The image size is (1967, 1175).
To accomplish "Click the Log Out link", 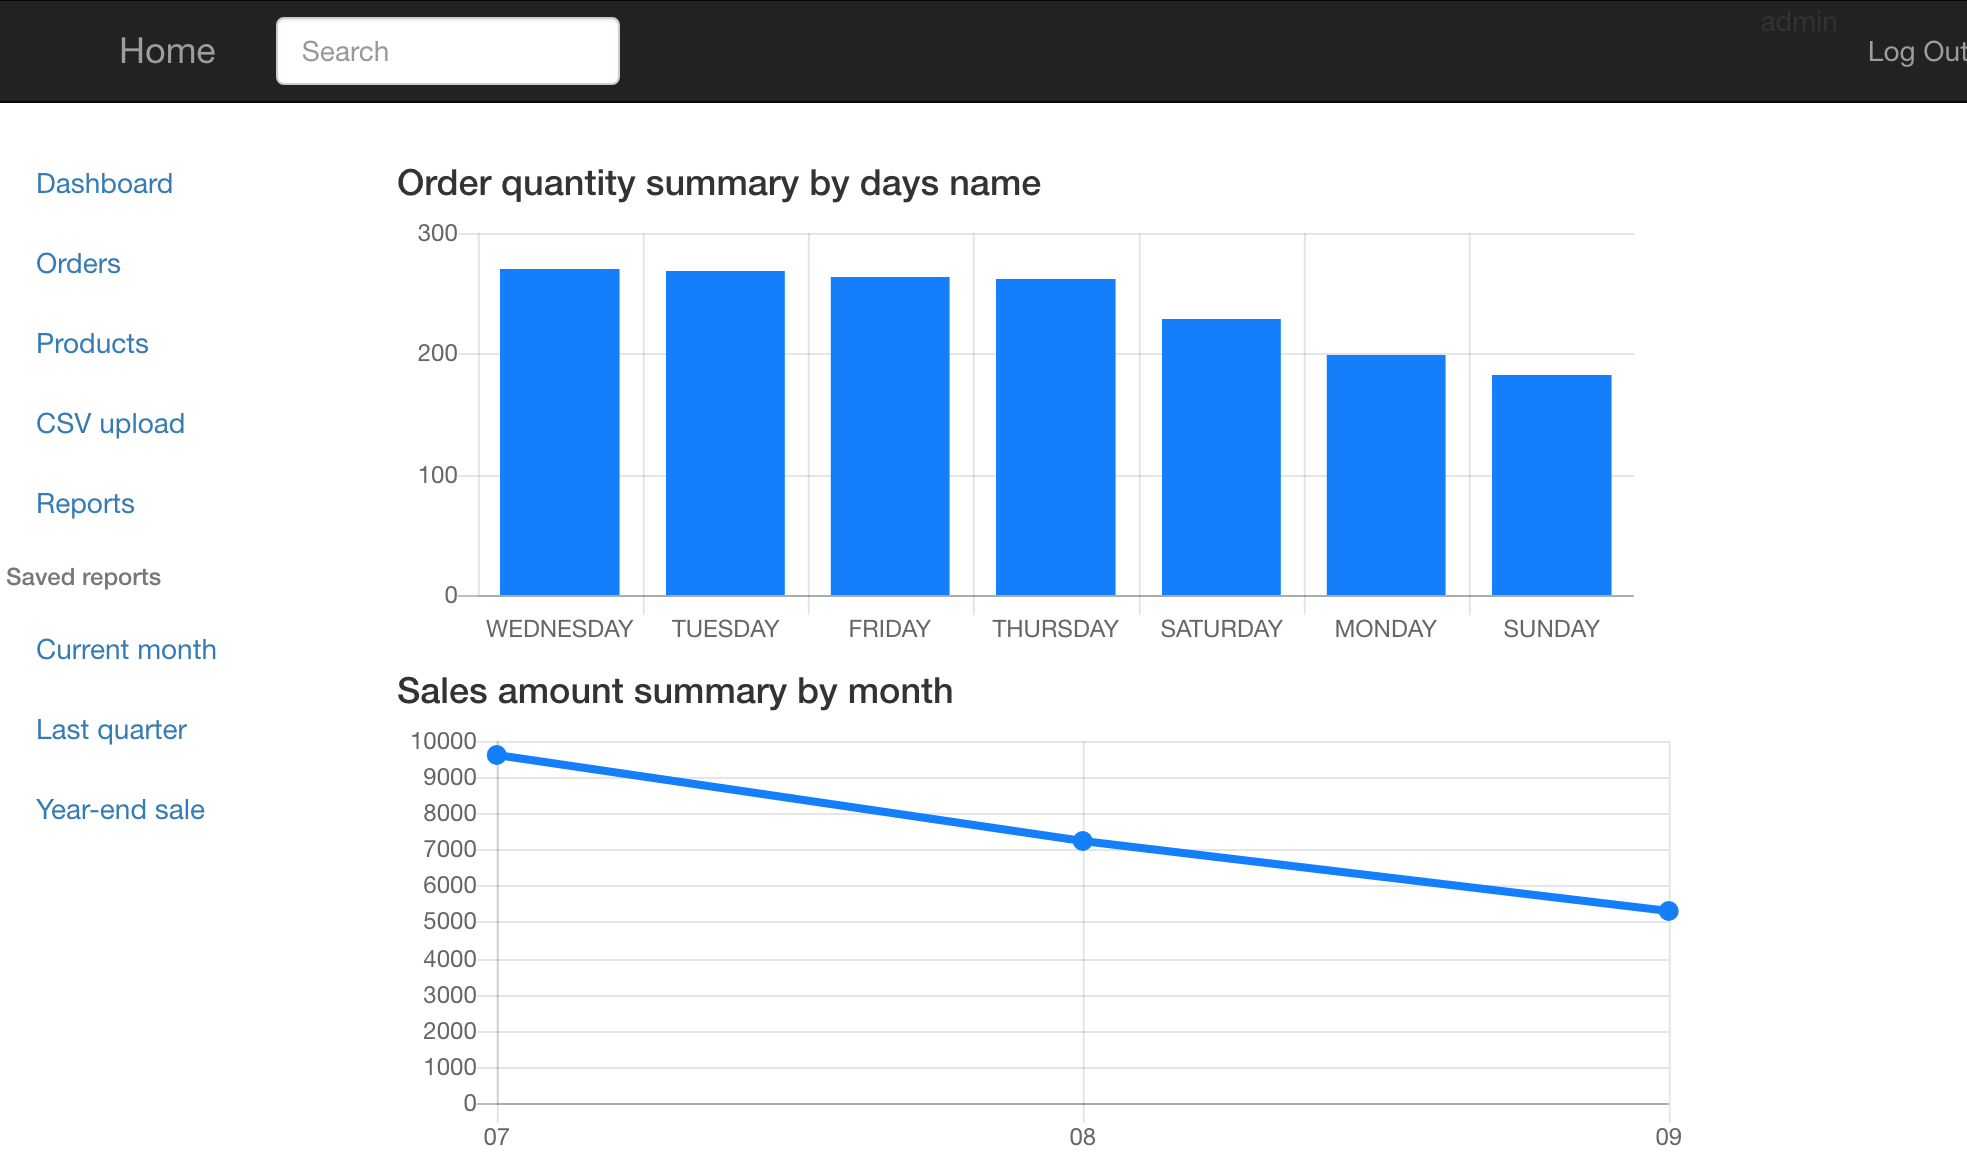I will coord(1914,51).
